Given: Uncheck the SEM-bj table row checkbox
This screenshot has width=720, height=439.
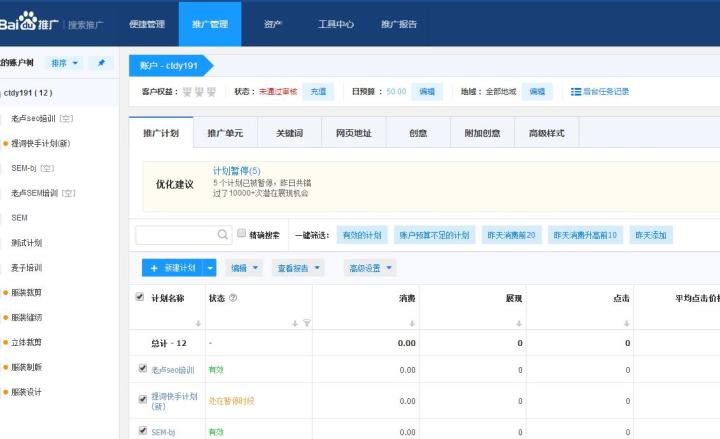Looking at the screenshot, I should point(143,431).
